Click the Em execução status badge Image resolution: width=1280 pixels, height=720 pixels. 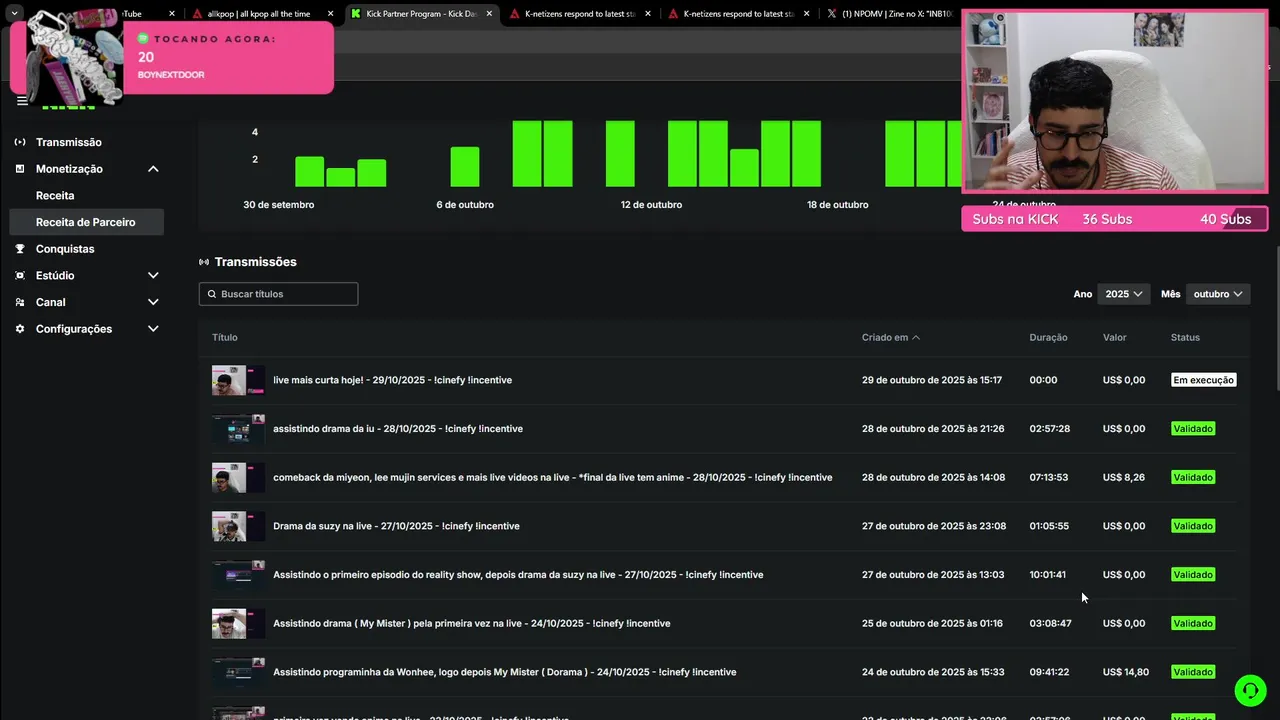click(1204, 380)
